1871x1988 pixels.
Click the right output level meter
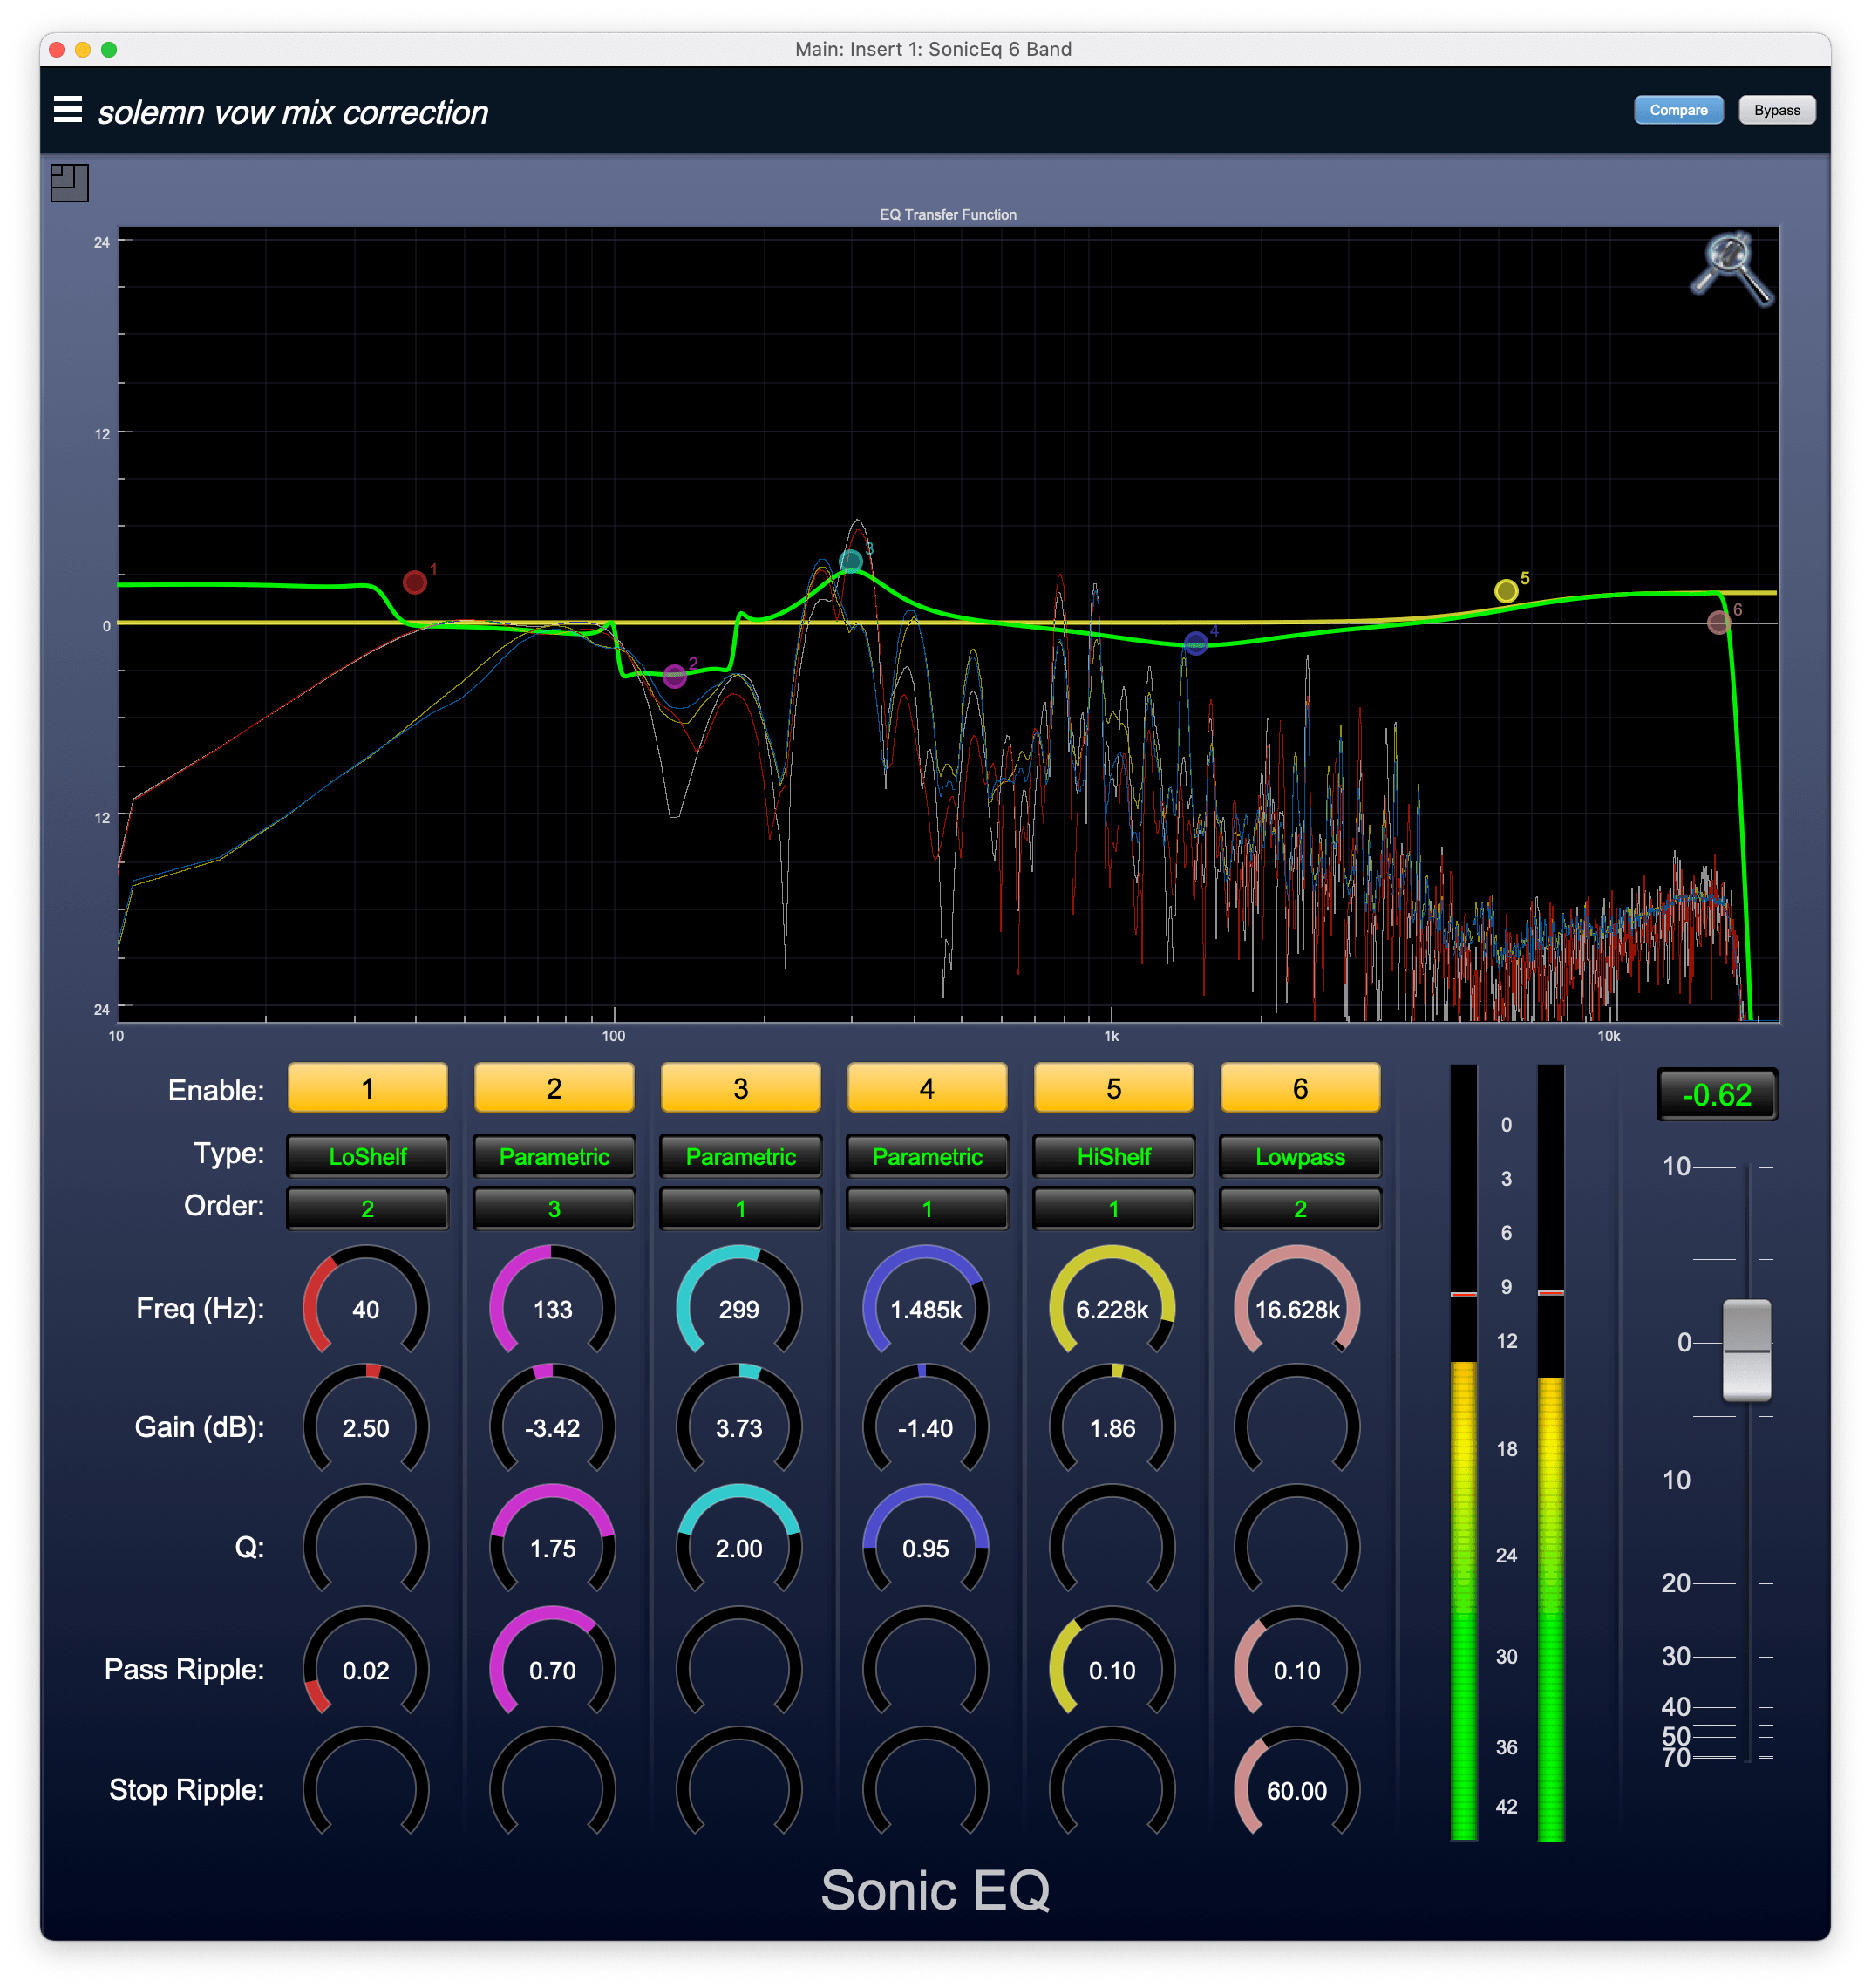click(1550, 1452)
